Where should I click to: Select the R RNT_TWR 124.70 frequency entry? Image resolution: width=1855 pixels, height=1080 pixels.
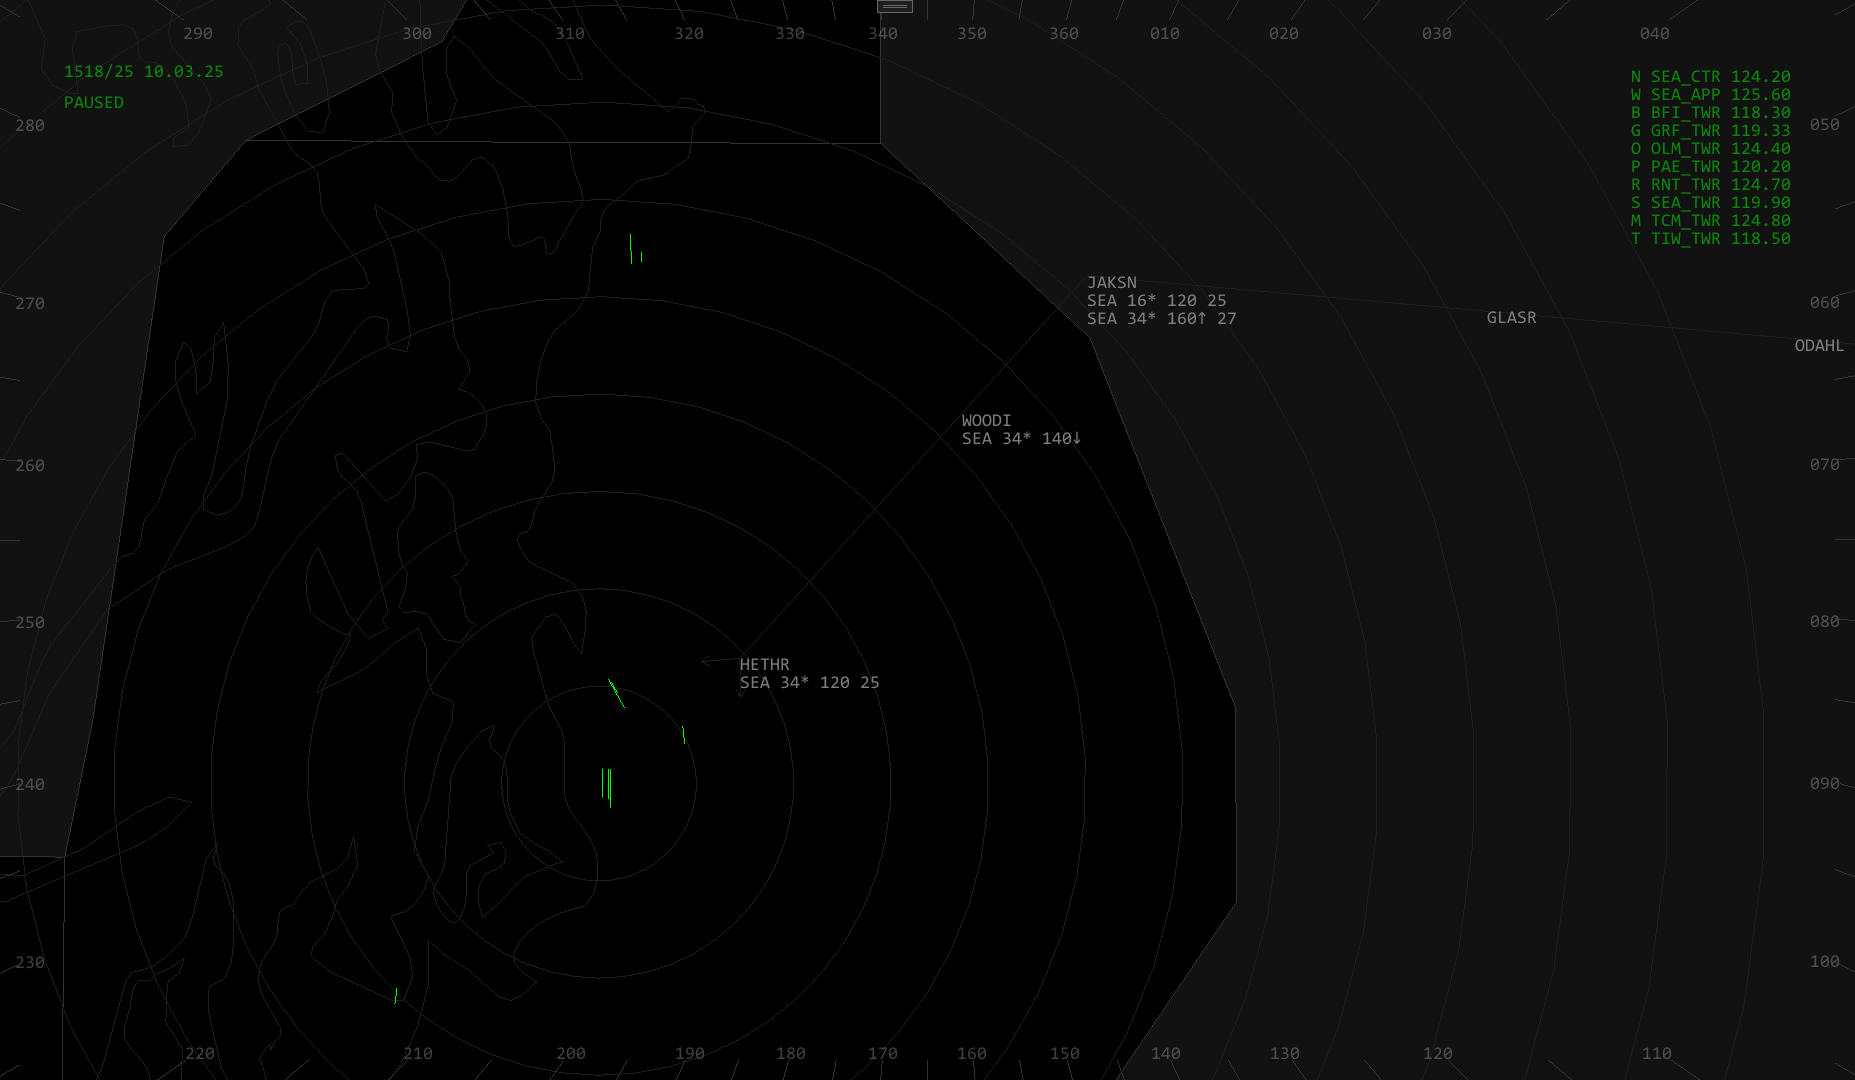(x=1710, y=185)
